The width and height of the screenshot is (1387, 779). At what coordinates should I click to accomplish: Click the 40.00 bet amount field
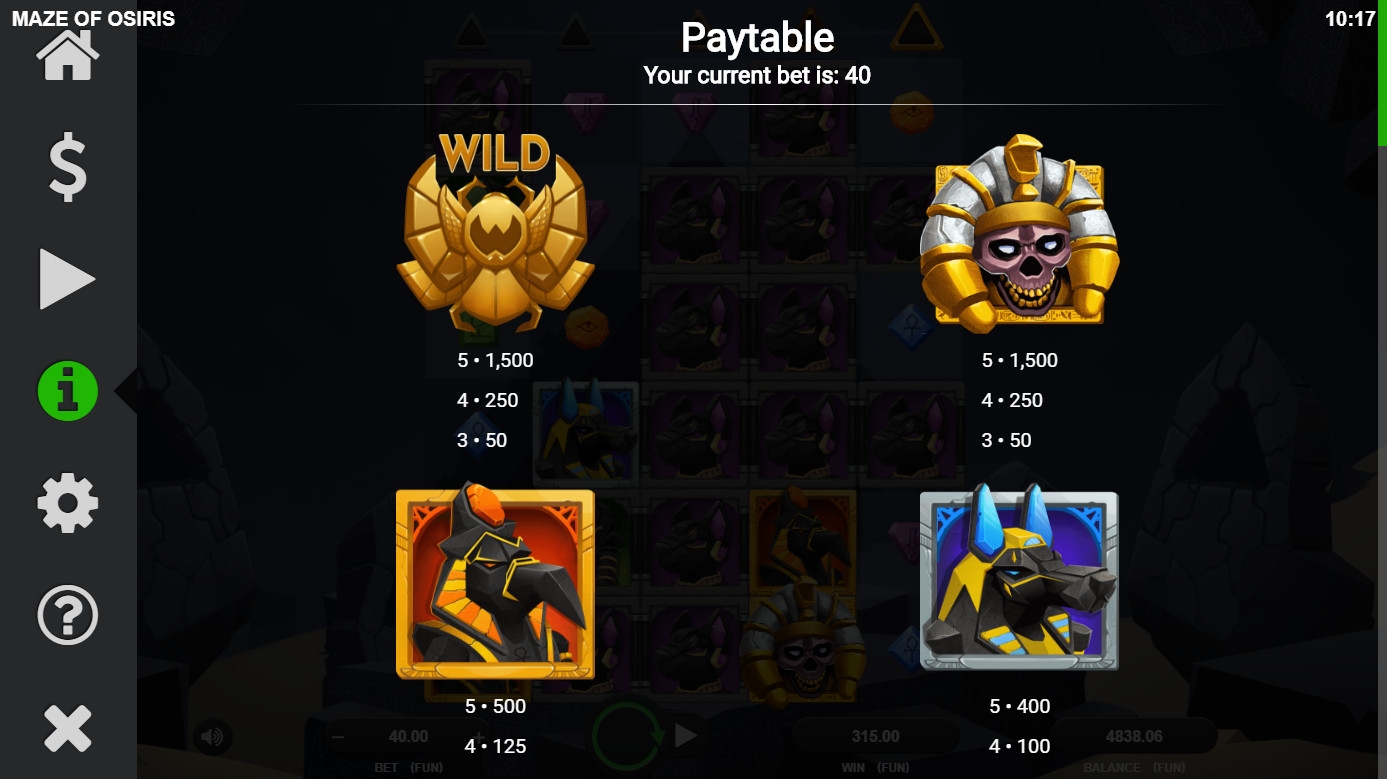408,737
